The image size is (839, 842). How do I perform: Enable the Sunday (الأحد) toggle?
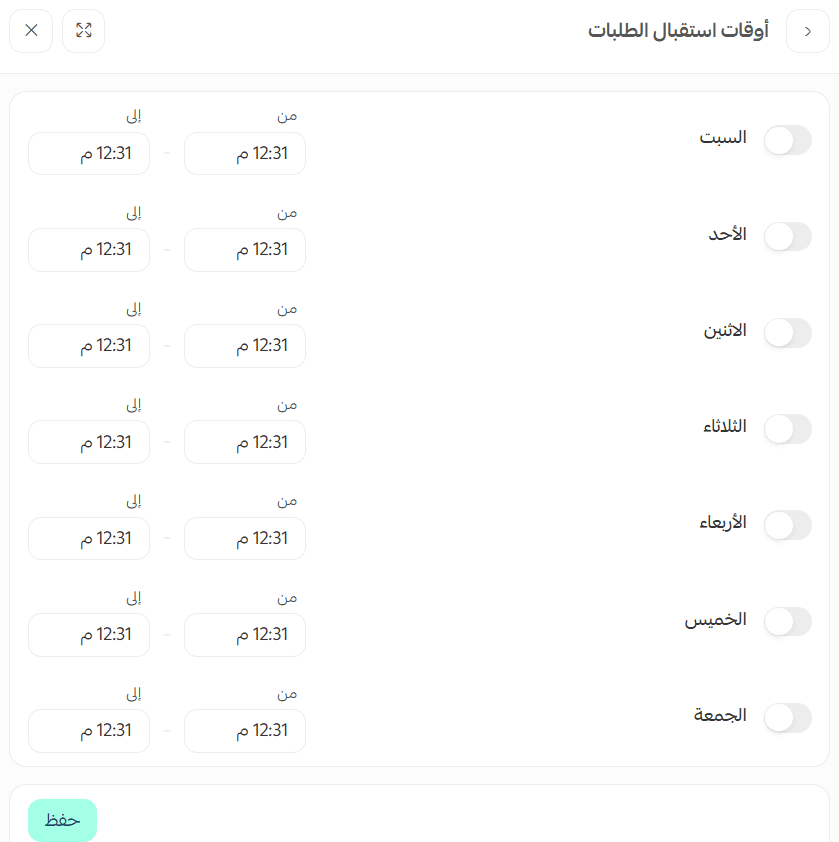click(x=787, y=236)
